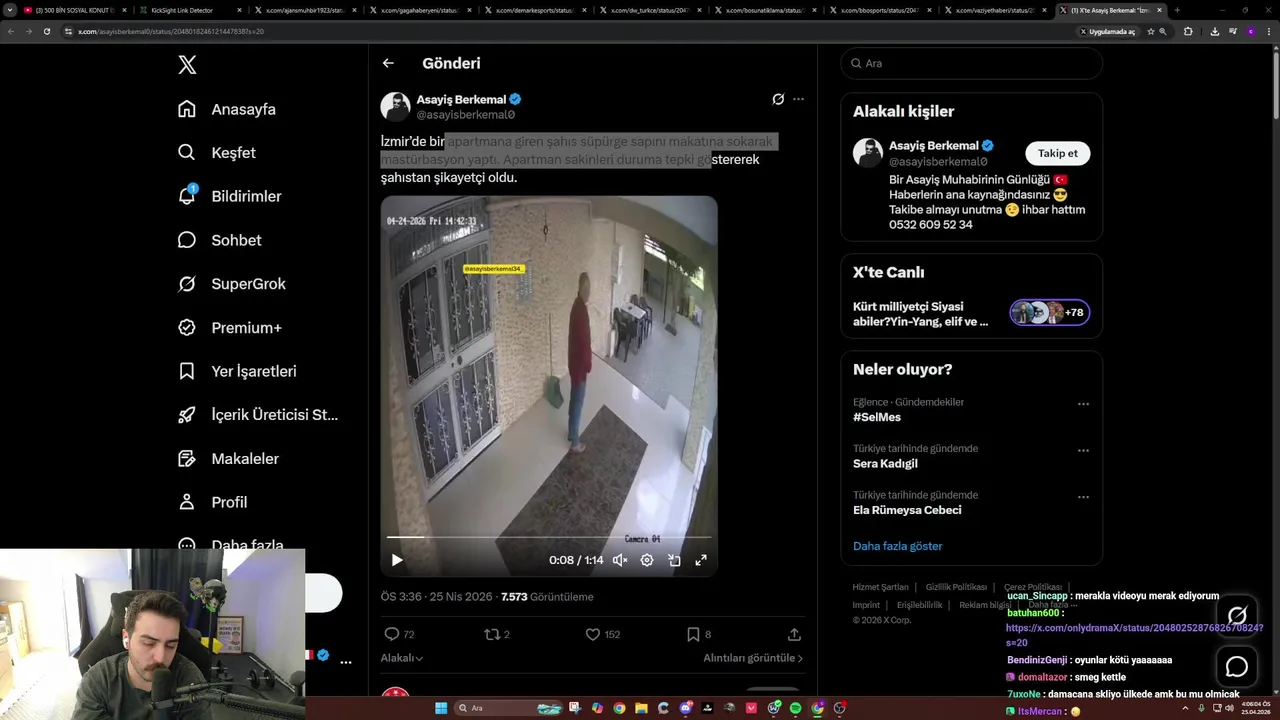This screenshot has height=720, width=1280.
Task: Click Daha fazla göster link
Action: click(897, 546)
